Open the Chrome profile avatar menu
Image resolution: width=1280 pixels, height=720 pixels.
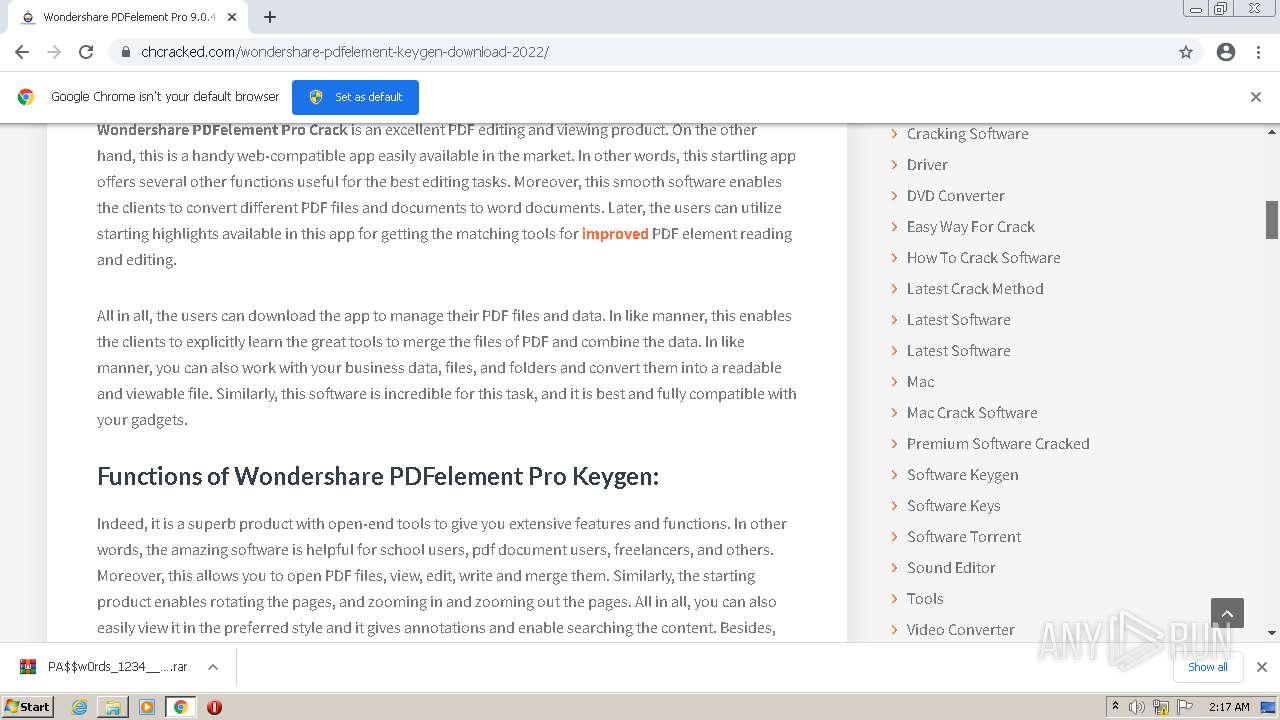tap(1226, 52)
